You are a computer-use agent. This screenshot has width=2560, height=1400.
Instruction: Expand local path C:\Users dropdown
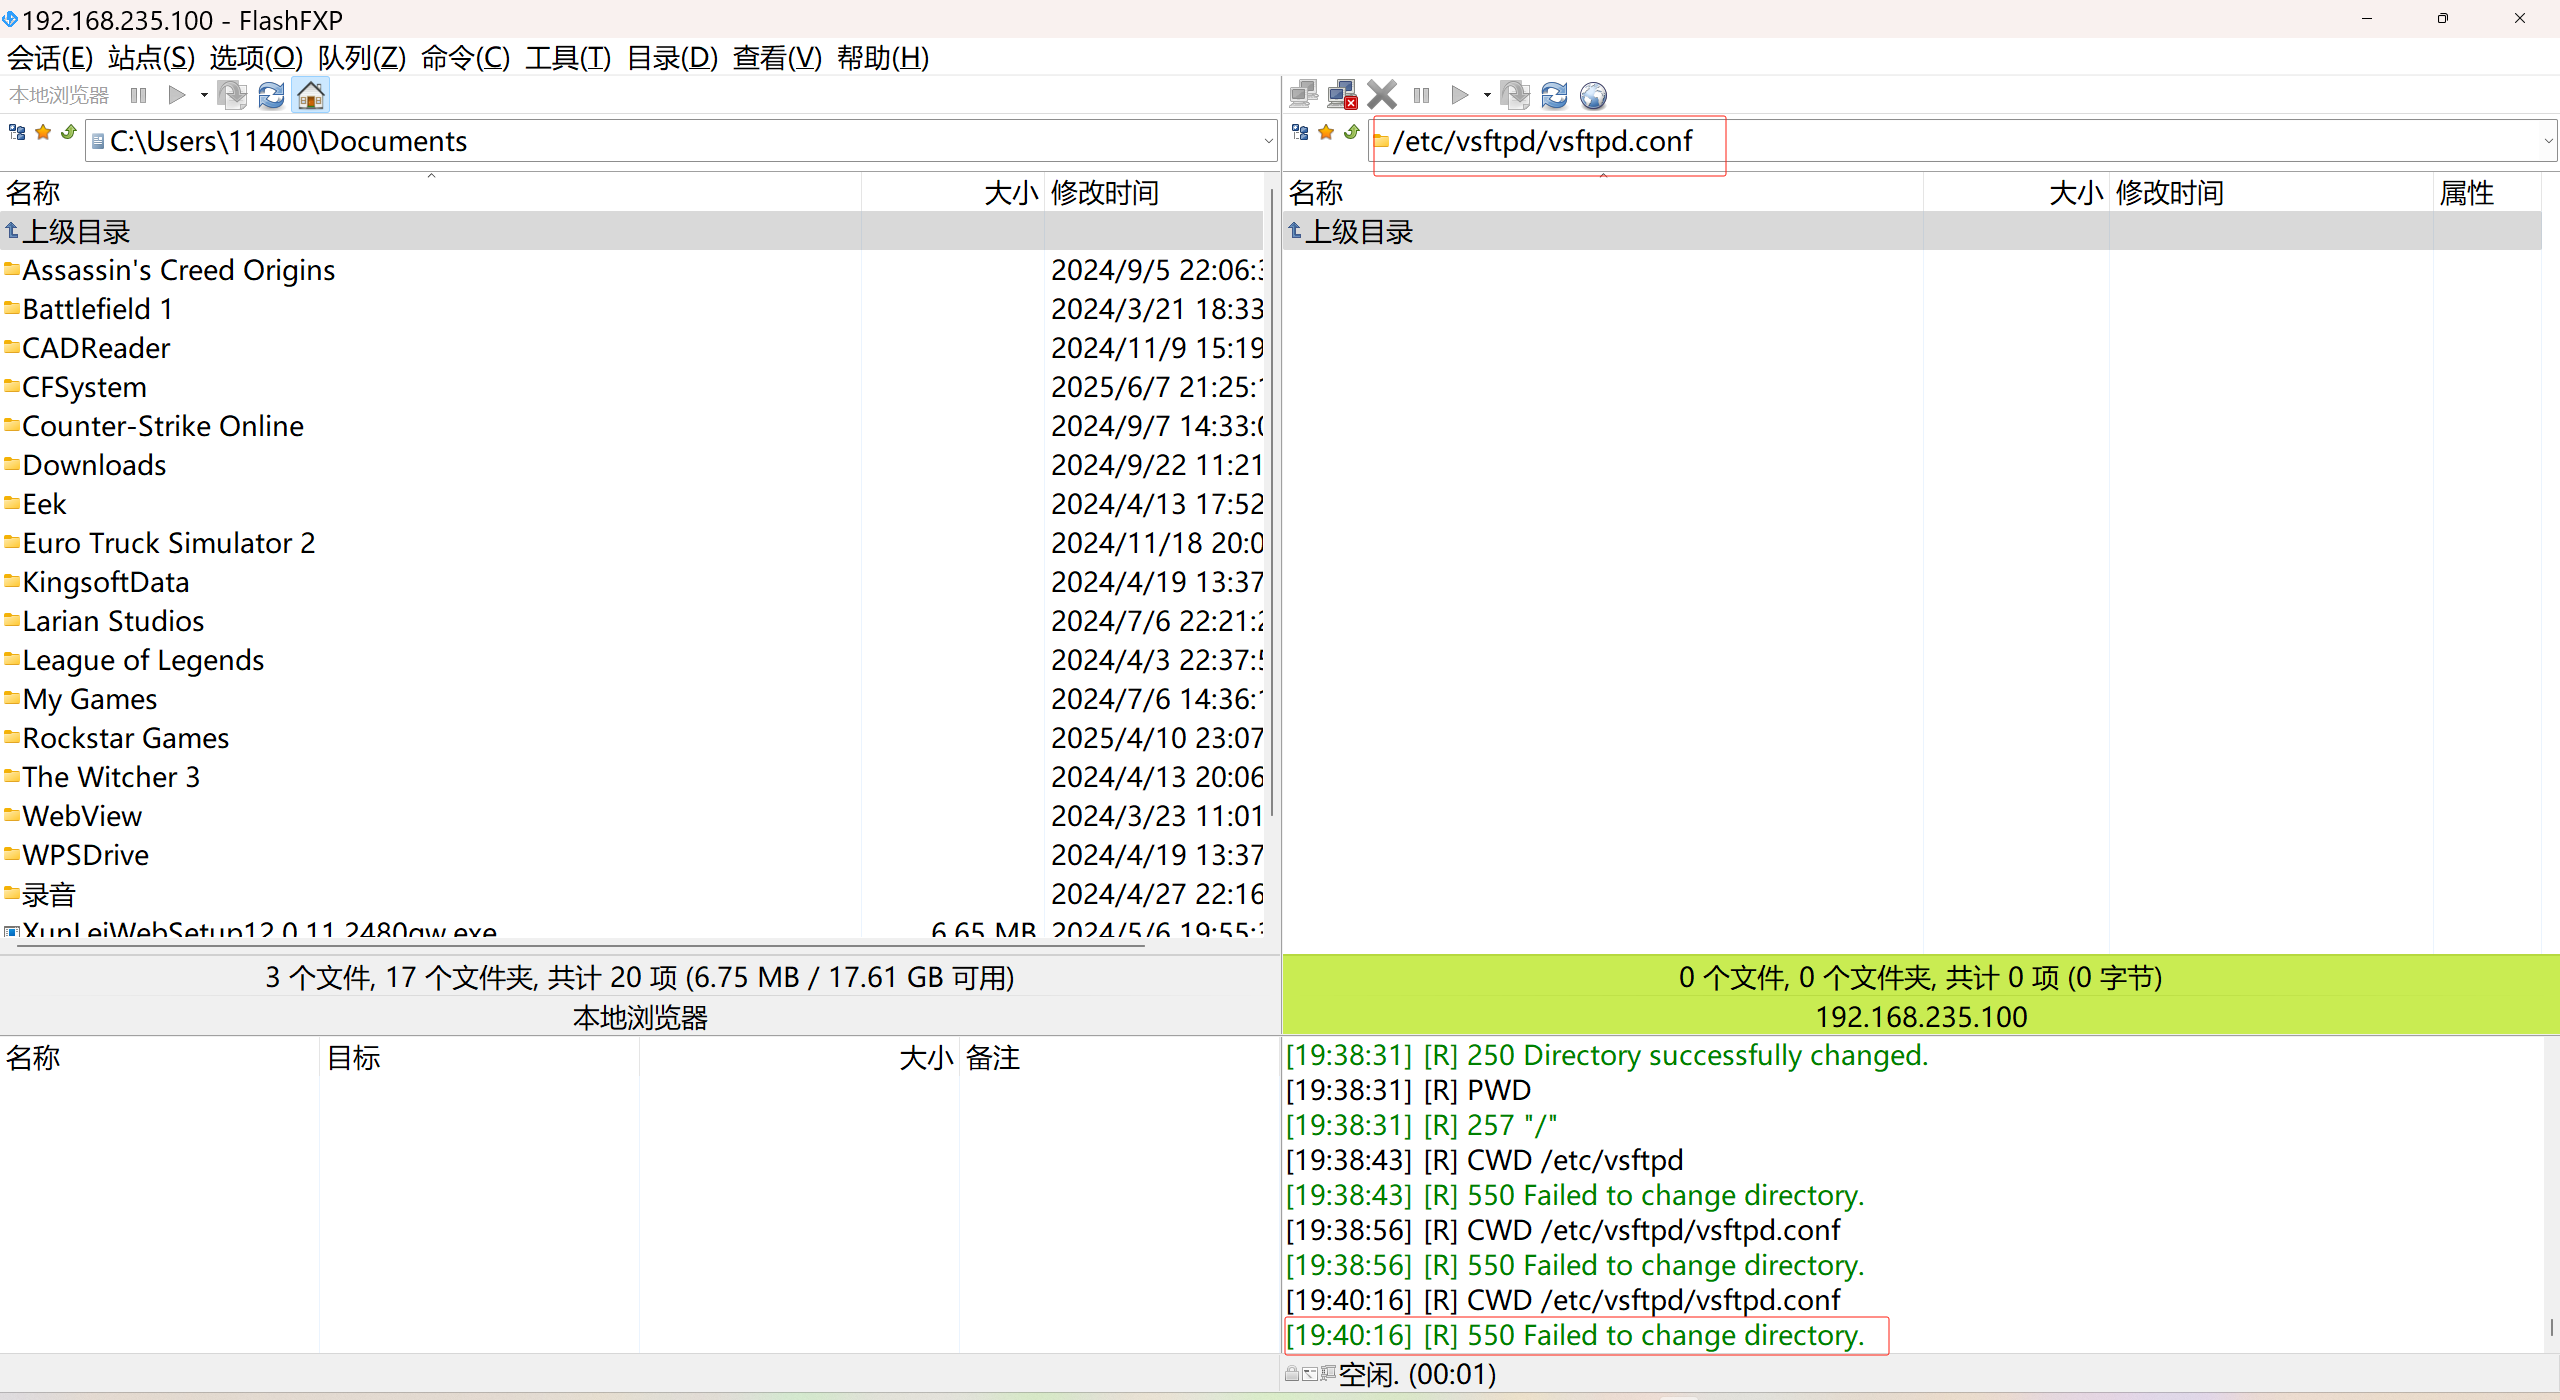(1268, 141)
